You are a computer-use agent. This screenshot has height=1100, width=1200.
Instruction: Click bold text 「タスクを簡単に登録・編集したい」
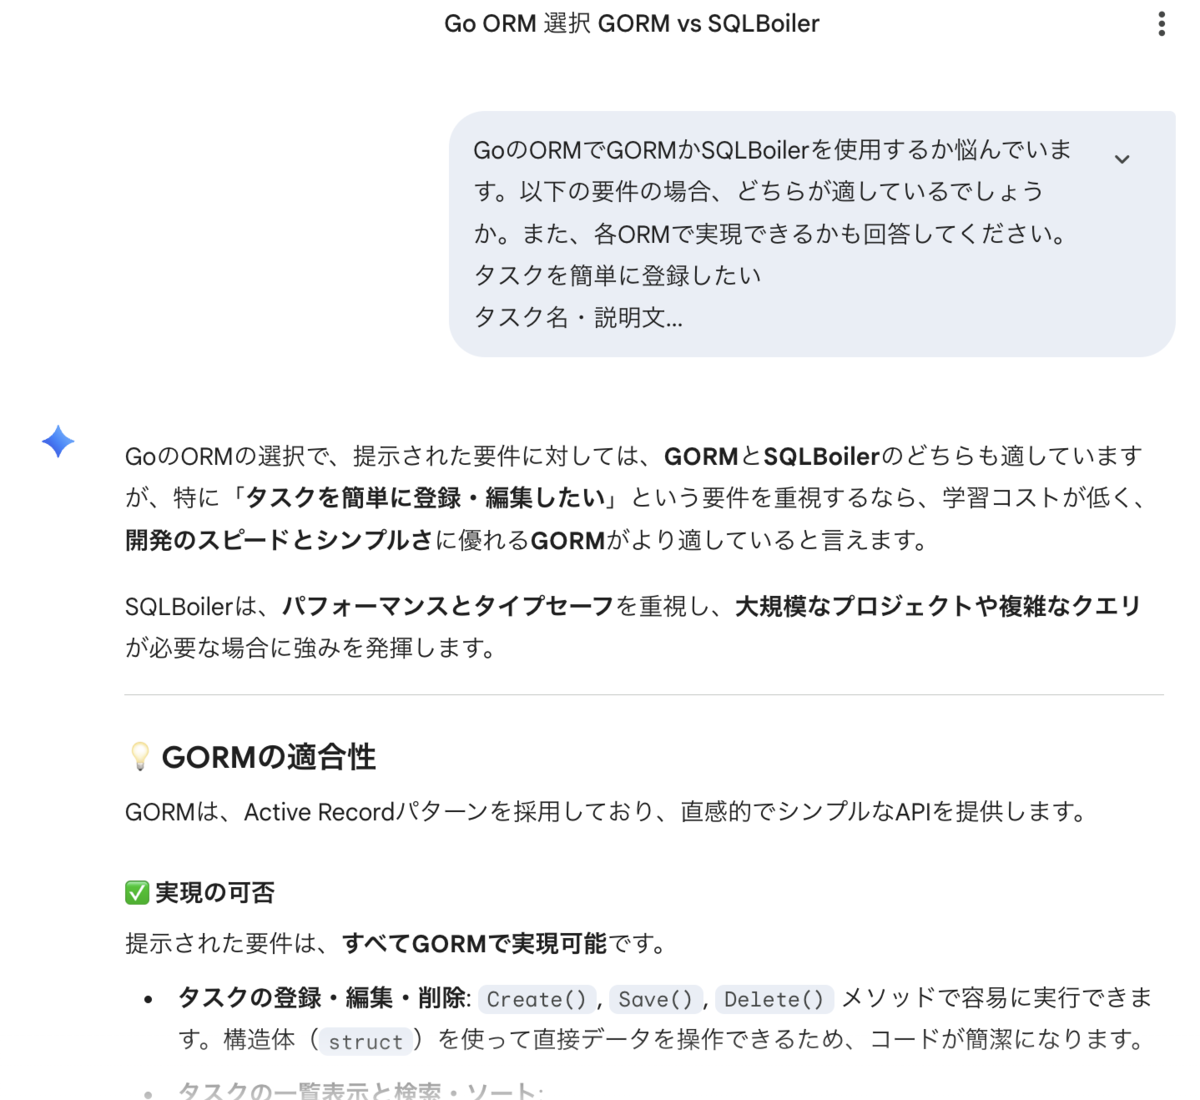point(426,498)
